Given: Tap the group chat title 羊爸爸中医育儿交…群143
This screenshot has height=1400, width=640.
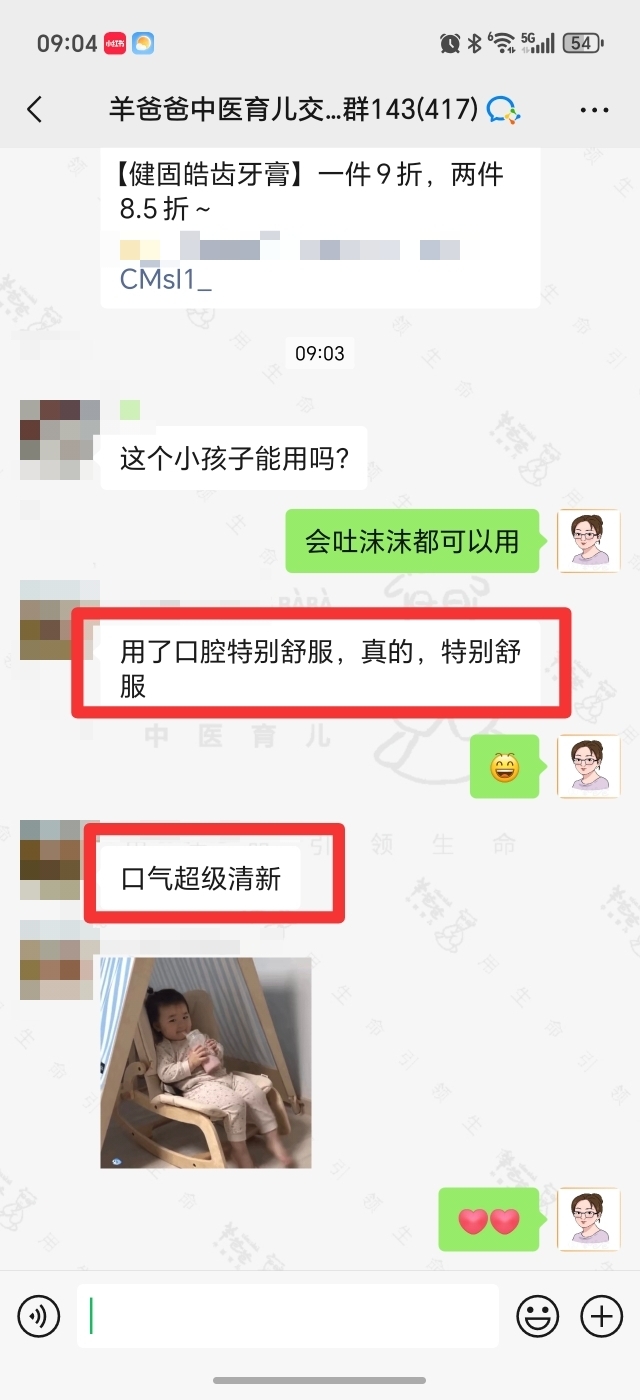Looking at the screenshot, I should (x=293, y=109).
